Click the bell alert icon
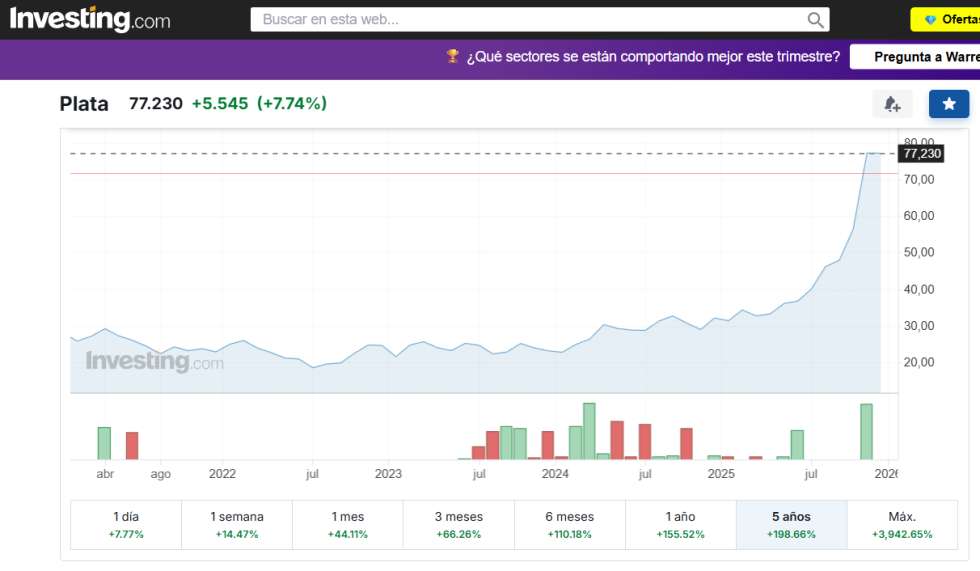The width and height of the screenshot is (980, 571). click(x=892, y=104)
